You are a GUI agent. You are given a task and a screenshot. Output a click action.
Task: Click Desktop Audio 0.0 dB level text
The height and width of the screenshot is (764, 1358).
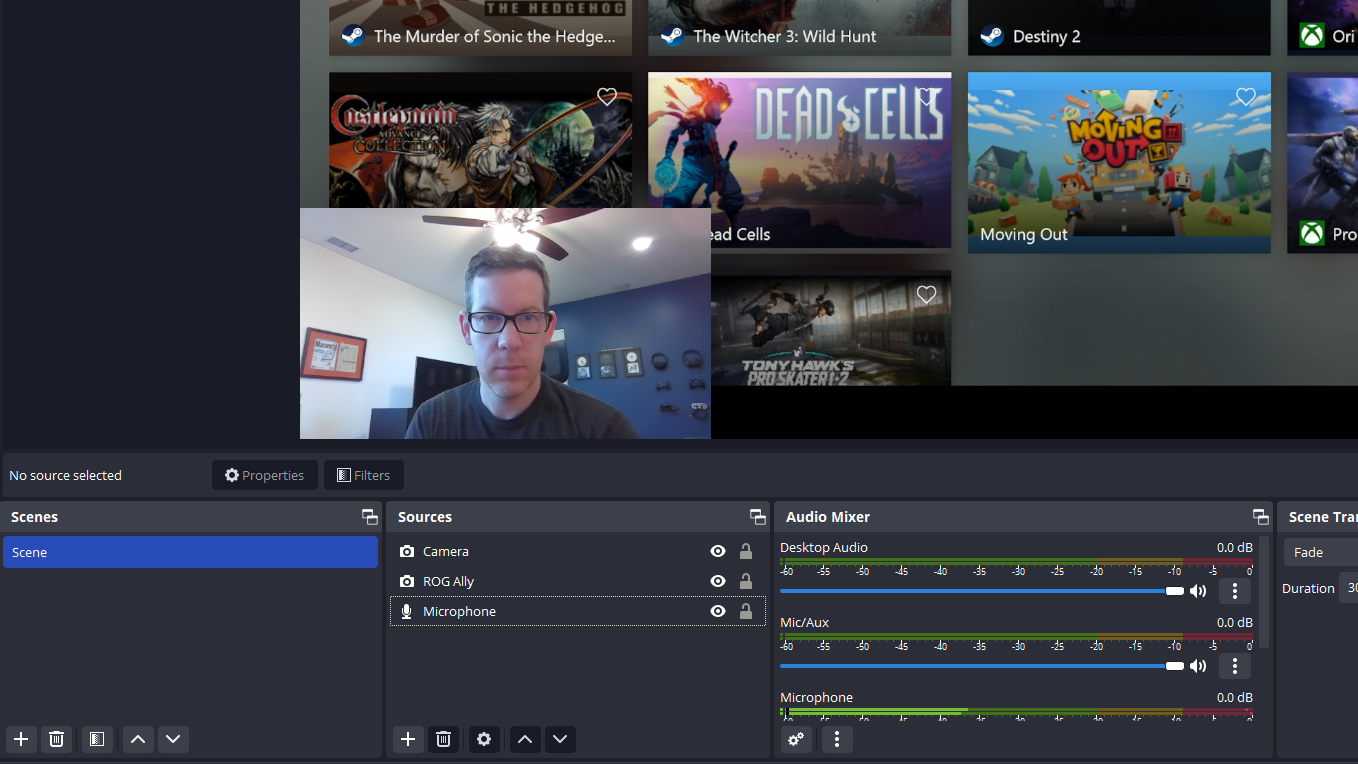click(x=1234, y=547)
